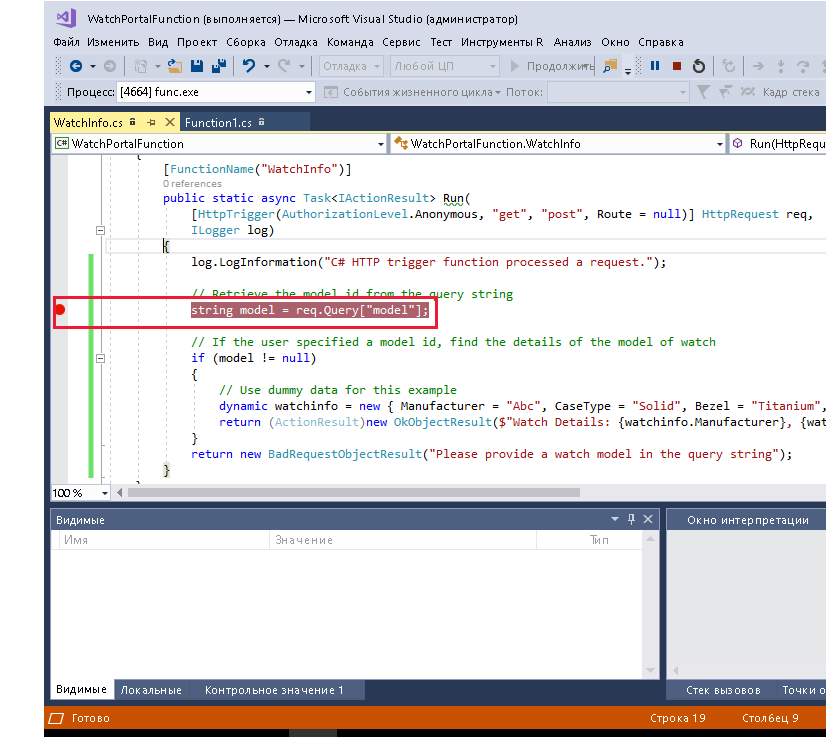Click the Navigate Forward arrow icon
Image resolution: width=826 pixels, height=738 pixels.
(x=110, y=66)
